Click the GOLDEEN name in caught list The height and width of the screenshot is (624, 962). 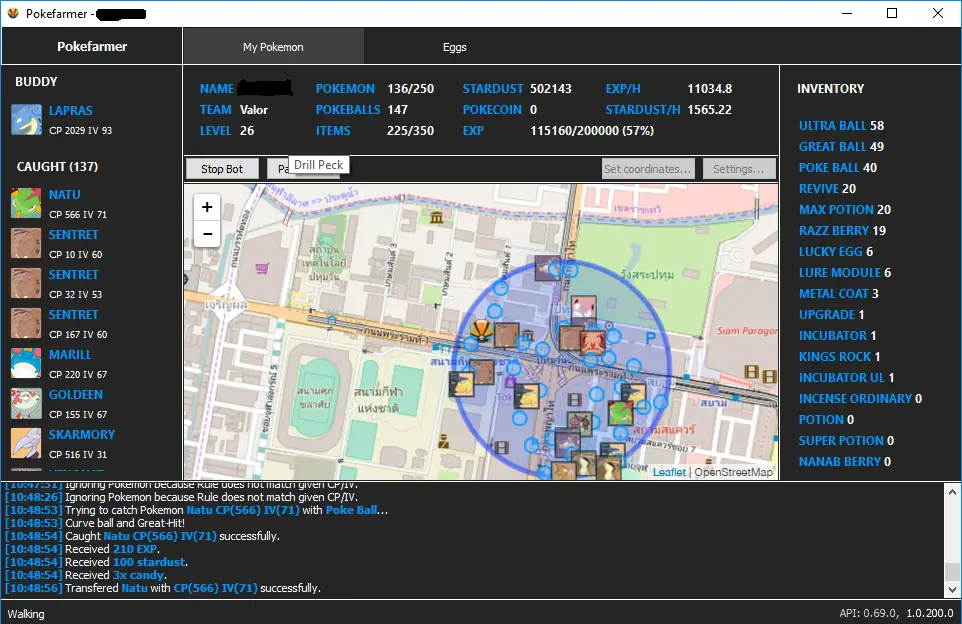coord(75,395)
